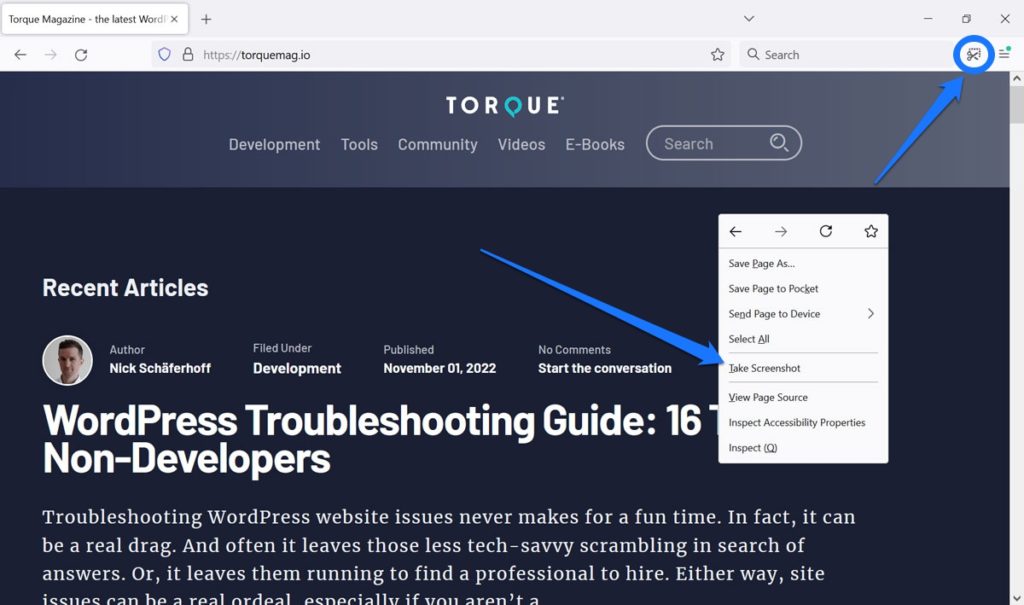The image size is (1024, 605).
Task: Open author Nick Schäferhoff link
Action: [x=160, y=368]
